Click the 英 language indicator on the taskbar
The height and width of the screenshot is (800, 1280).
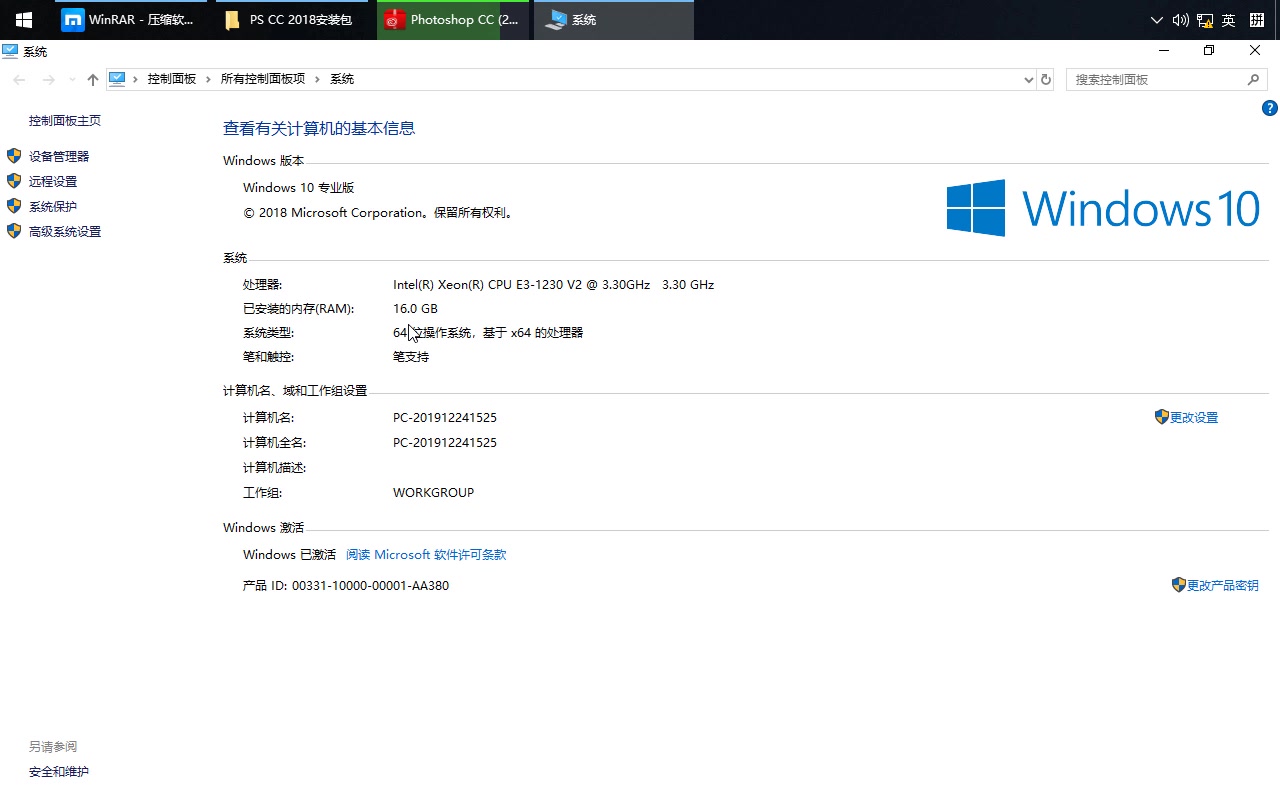(x=1228, y=19)
